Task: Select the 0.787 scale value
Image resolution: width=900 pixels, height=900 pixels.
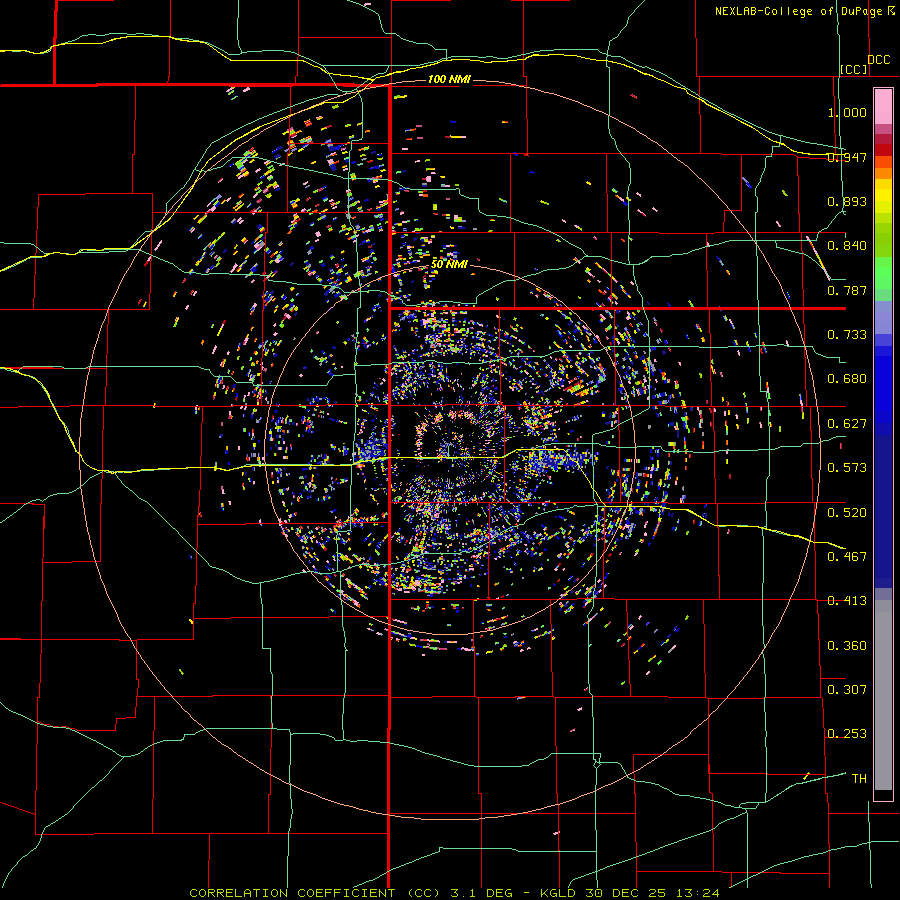Action: [x=847, y=290]
